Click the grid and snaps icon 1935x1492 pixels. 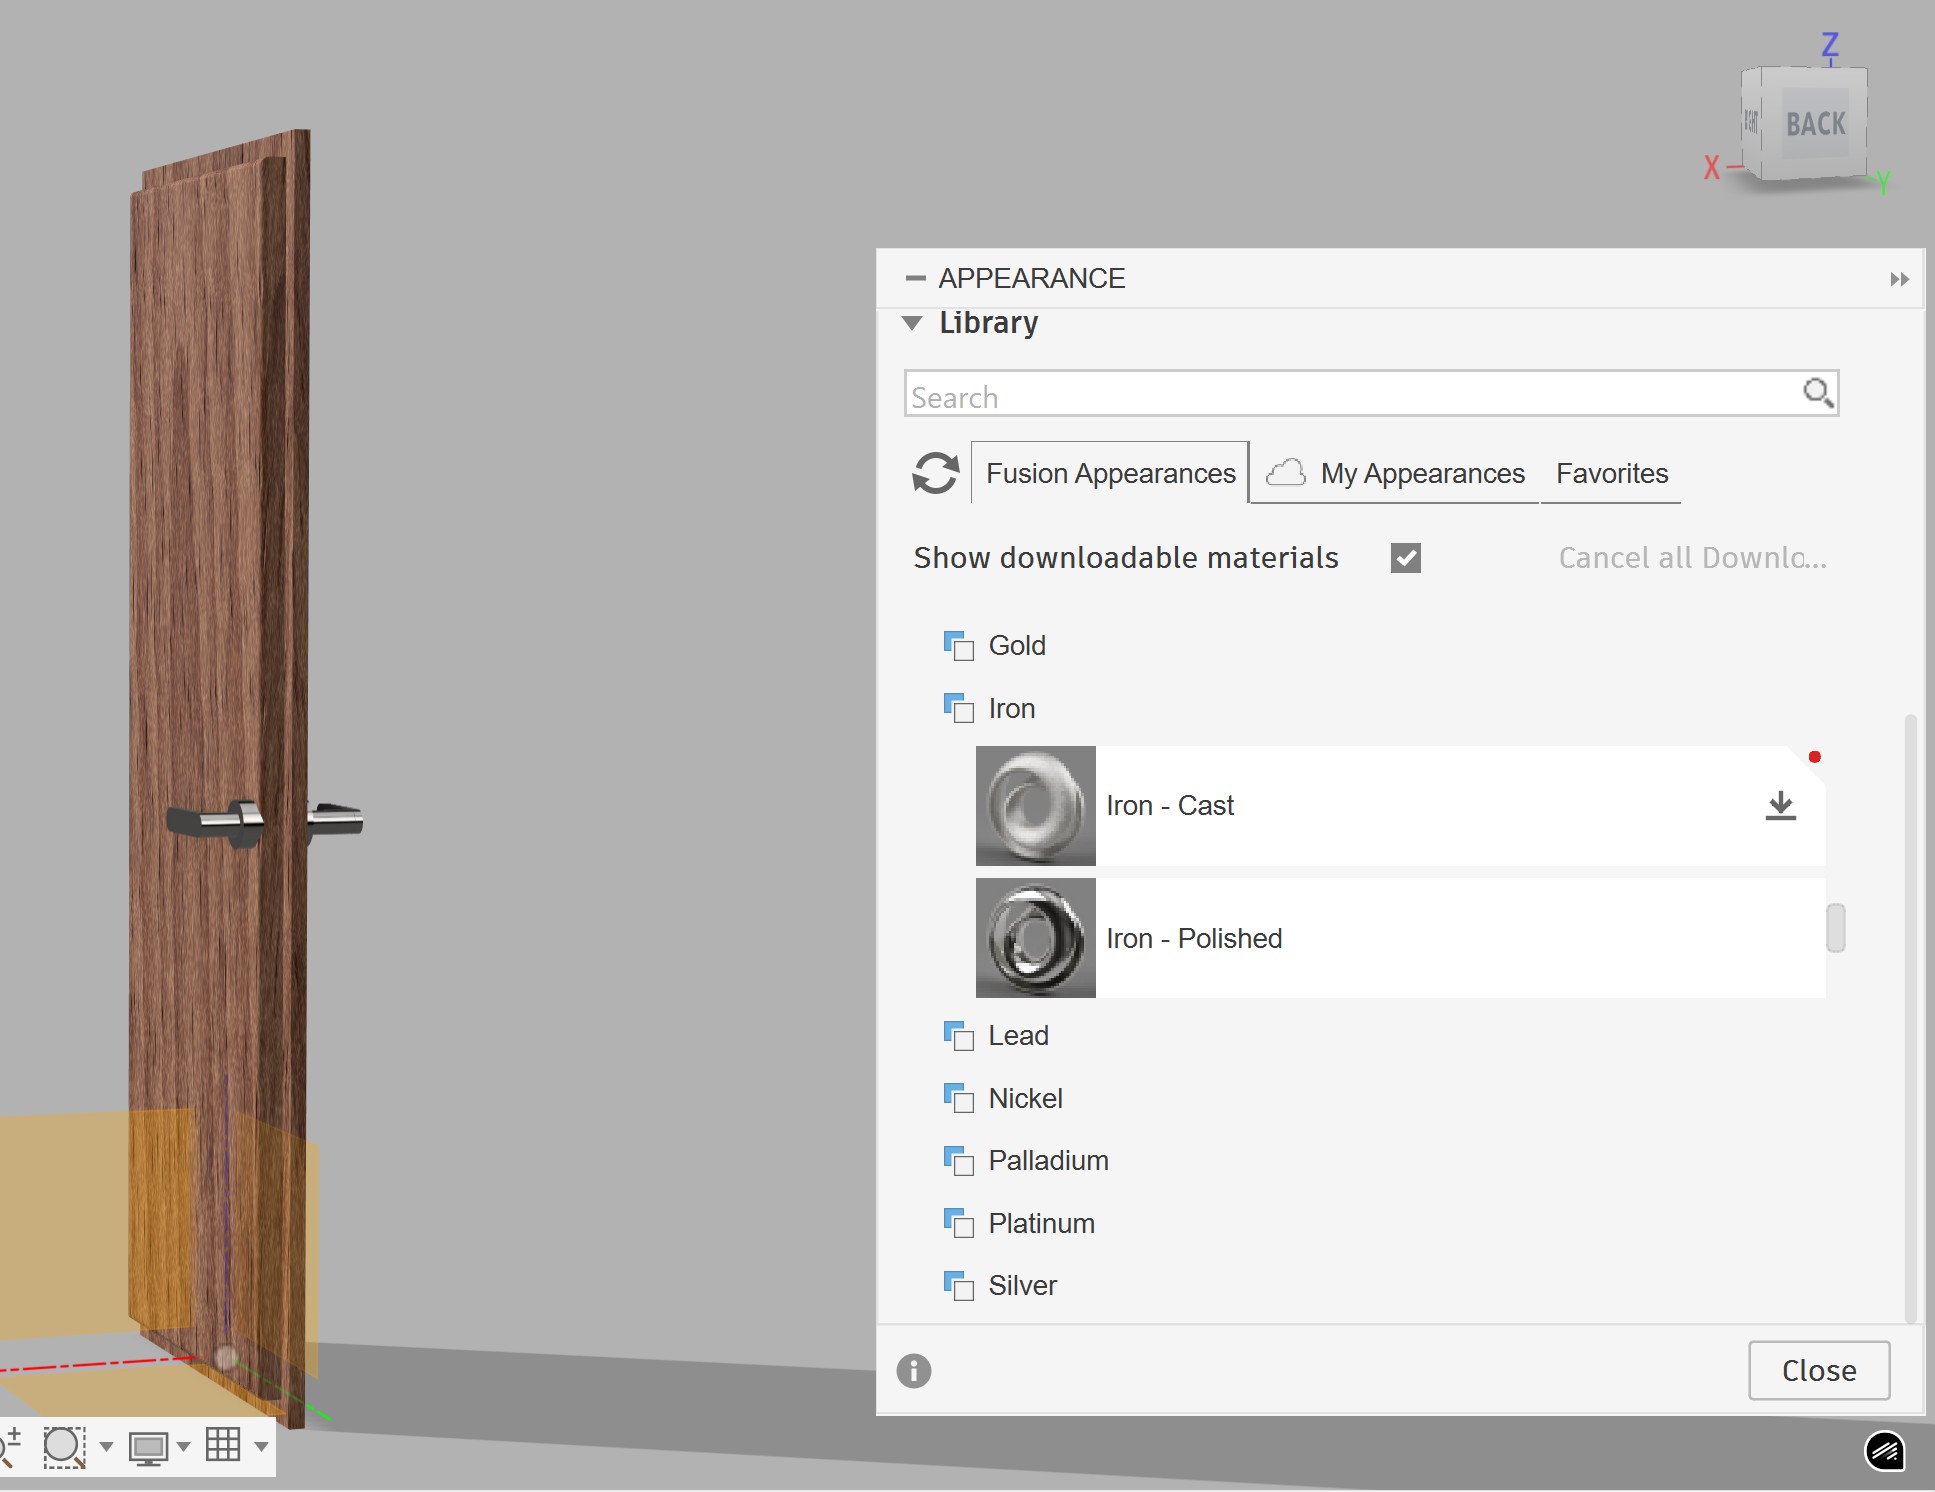tap(223, 1445)
